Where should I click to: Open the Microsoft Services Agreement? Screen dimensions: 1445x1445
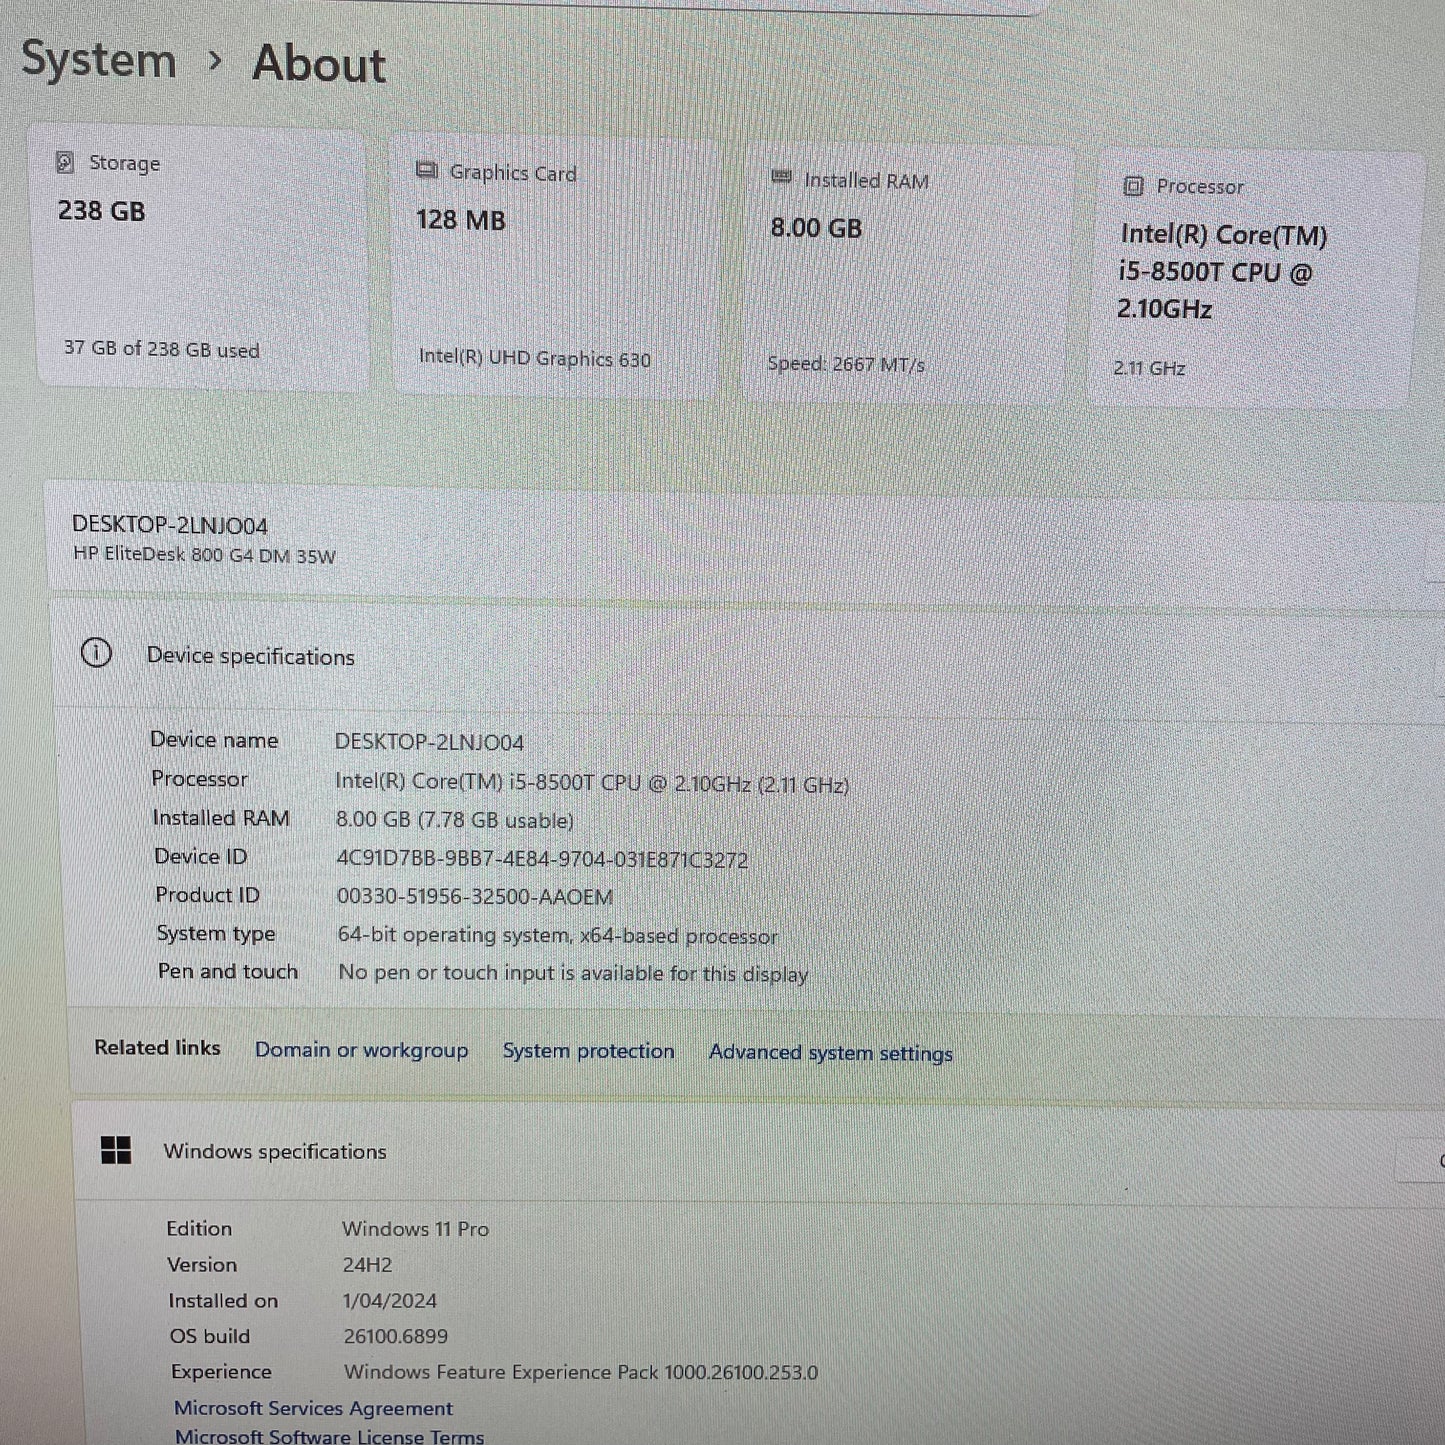[x=314, y=1407]
